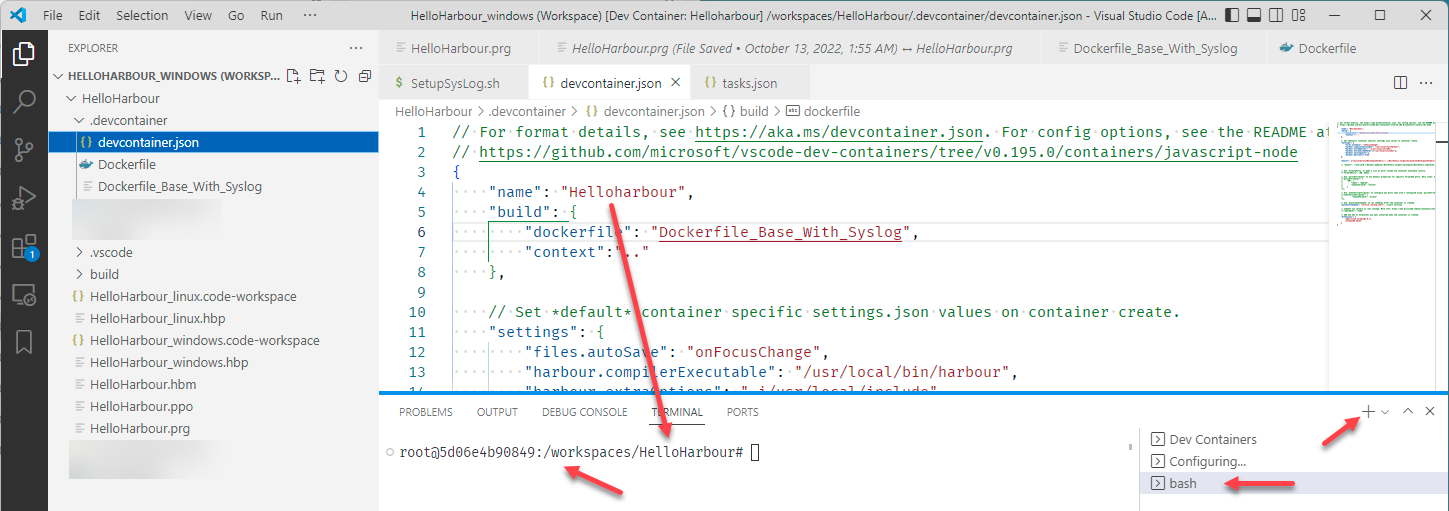Open the launch profile dropdown beside plus
This screenshot has height=511, width=1449.
pos(1385,412)
